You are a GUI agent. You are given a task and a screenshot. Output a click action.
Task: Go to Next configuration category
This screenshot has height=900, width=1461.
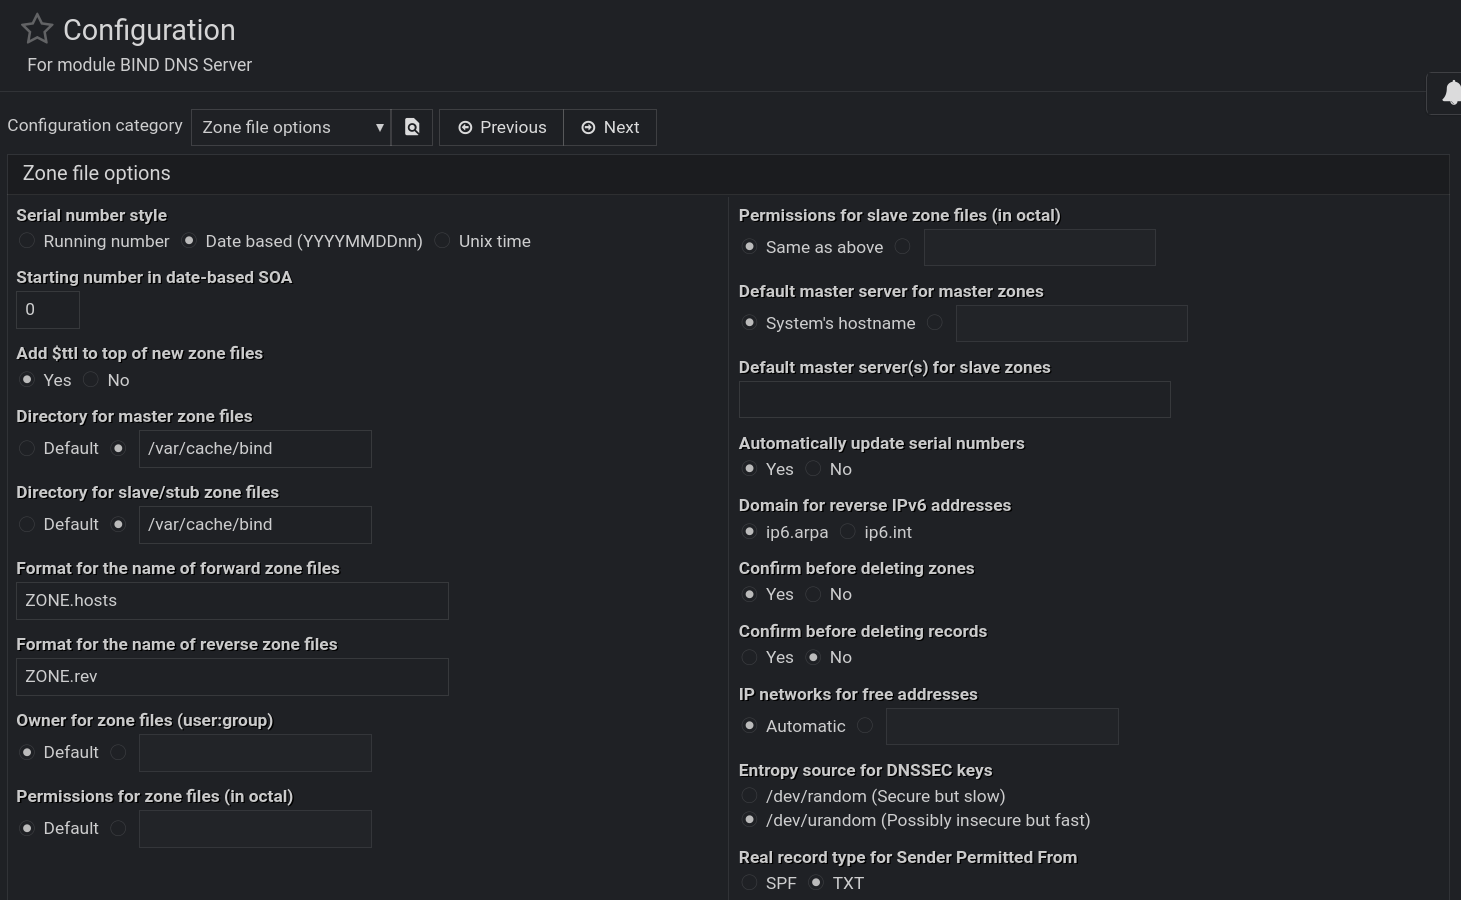point(610,127)
